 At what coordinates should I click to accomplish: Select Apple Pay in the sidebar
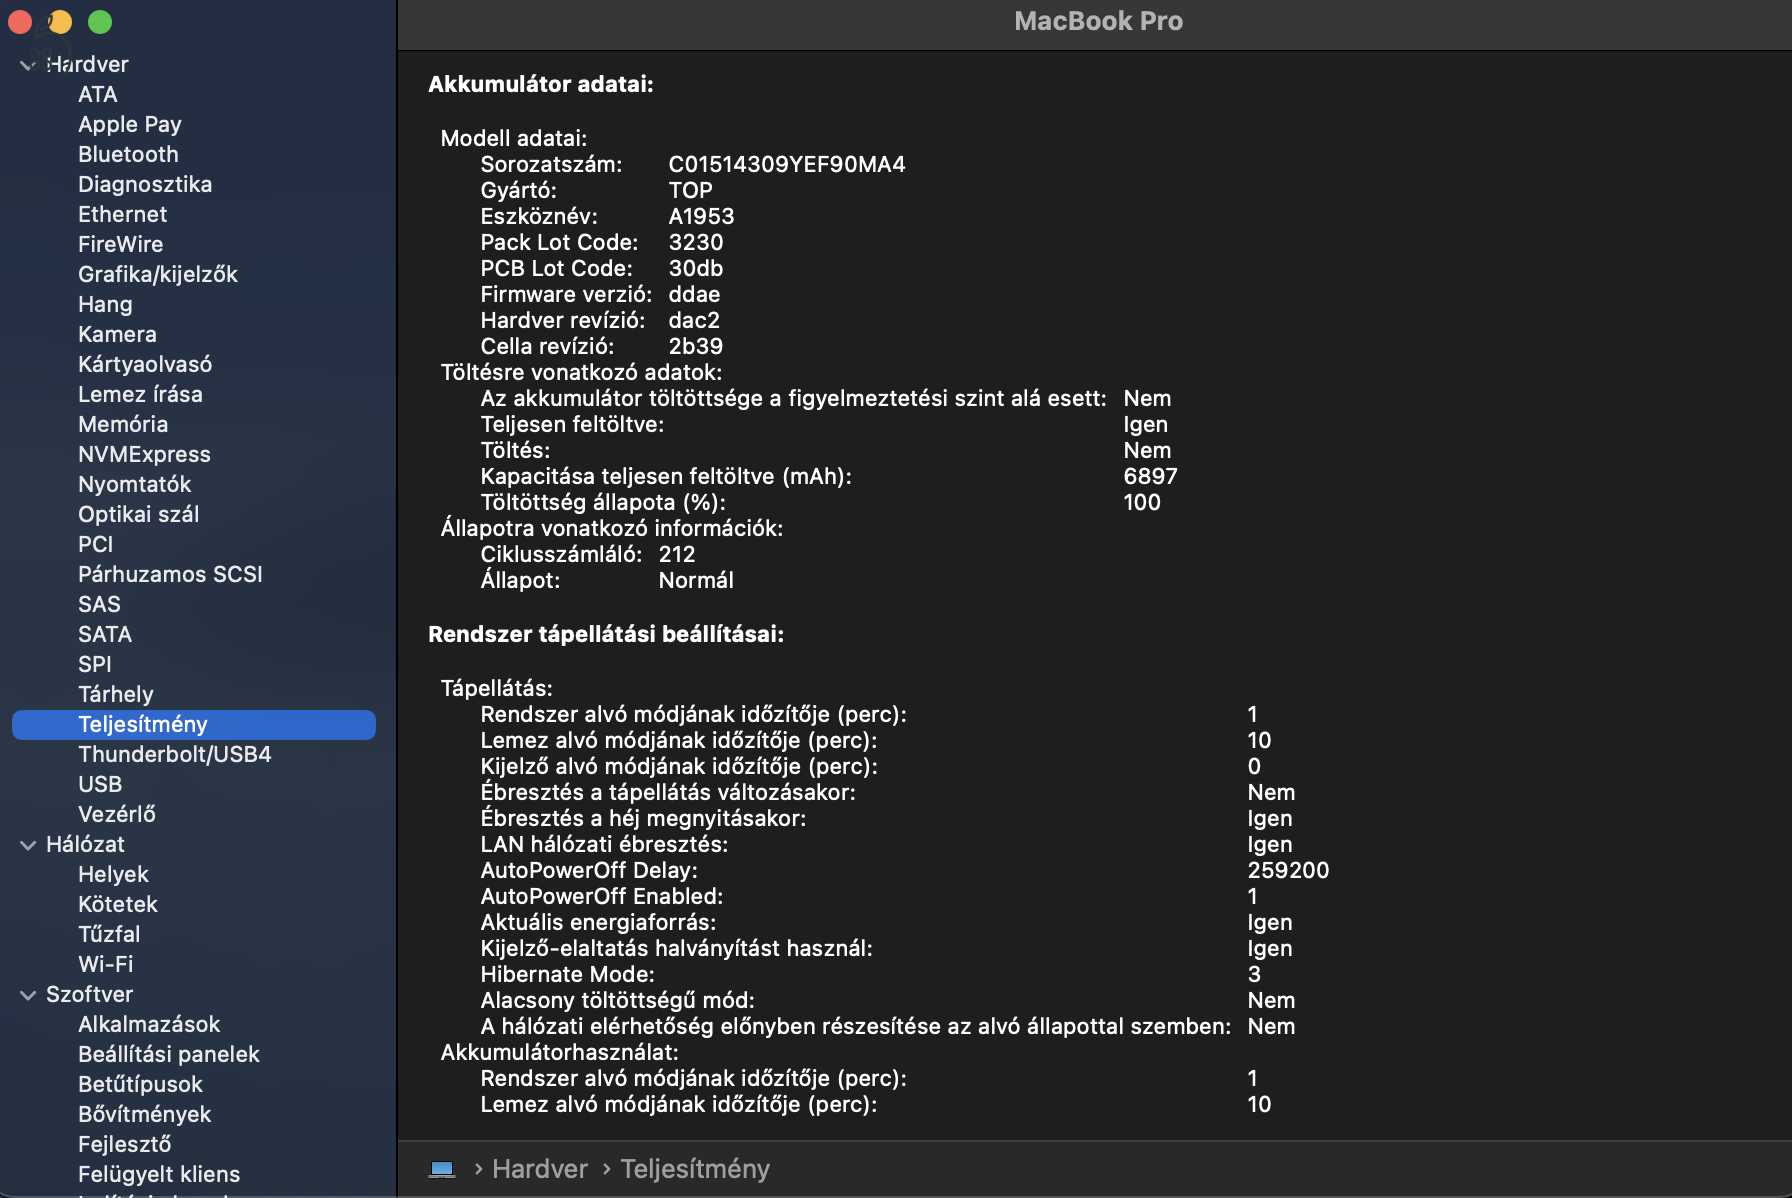[130, 124]
